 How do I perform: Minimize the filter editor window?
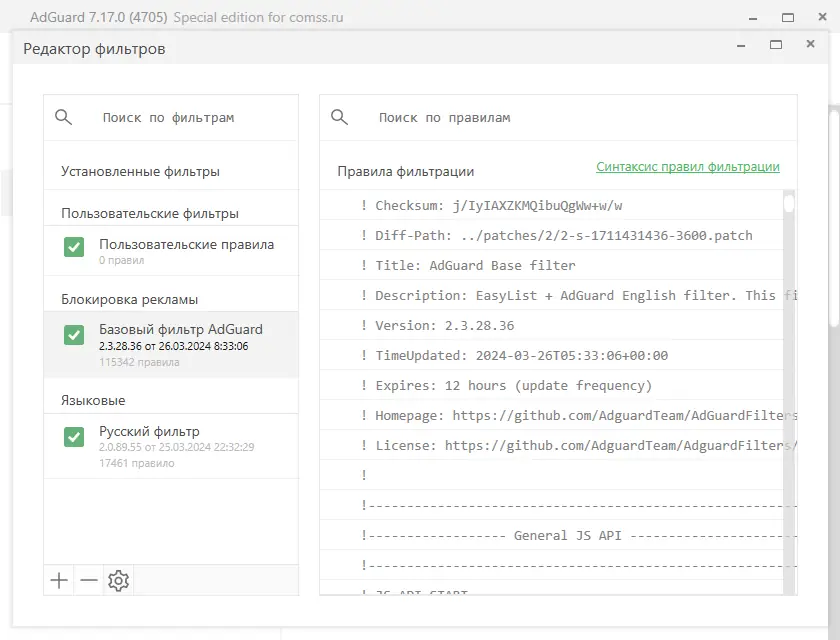[x=741, y=45]
